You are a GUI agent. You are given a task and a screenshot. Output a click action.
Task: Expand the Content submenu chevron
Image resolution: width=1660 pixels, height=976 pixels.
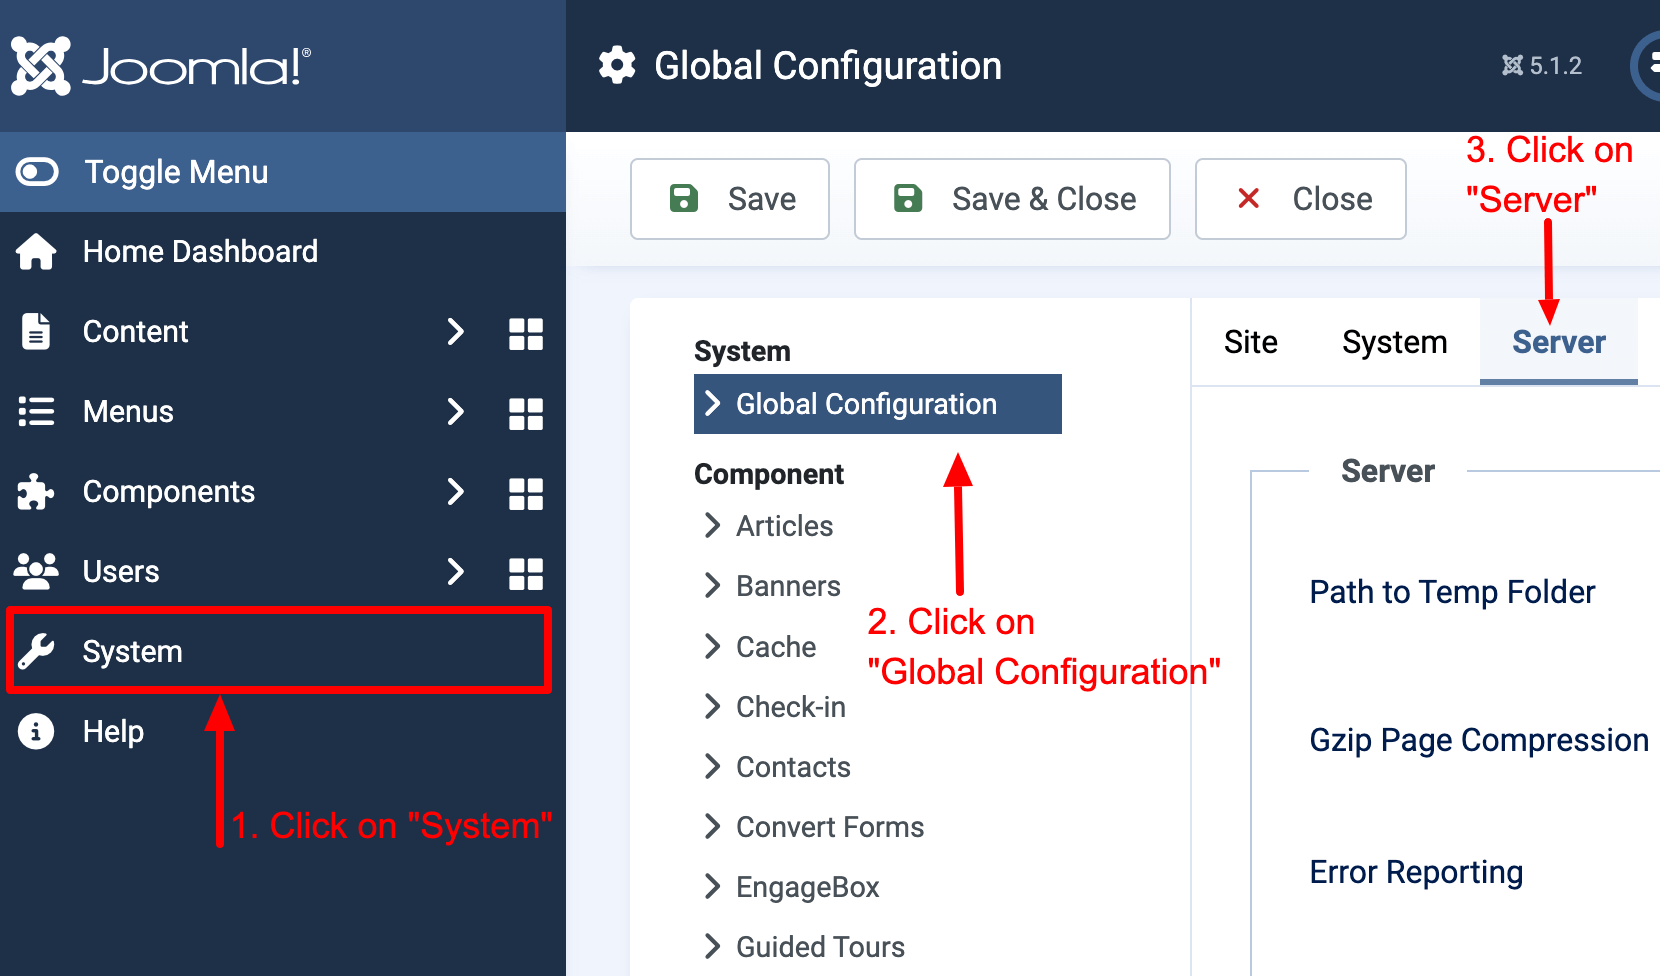456,331
